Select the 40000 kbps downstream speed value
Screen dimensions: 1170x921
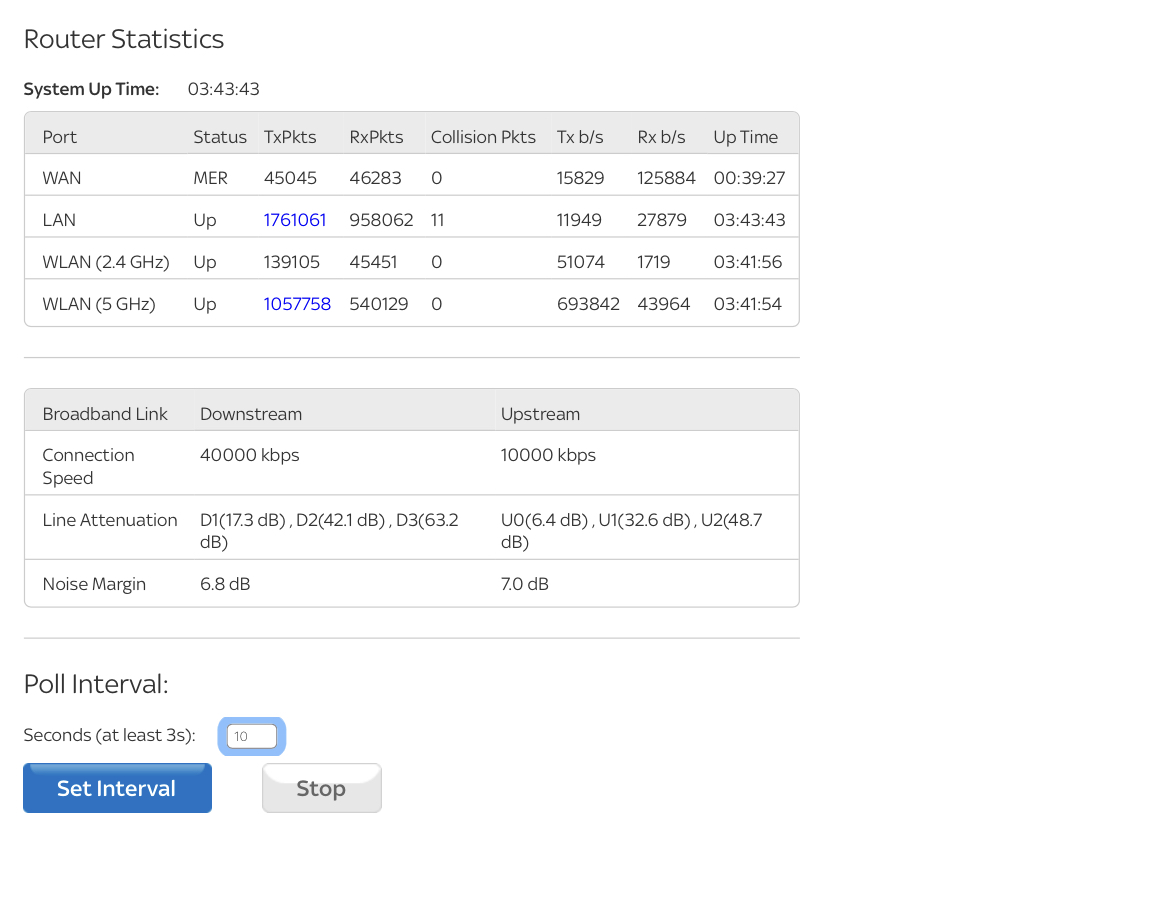[x=250, y=455]
